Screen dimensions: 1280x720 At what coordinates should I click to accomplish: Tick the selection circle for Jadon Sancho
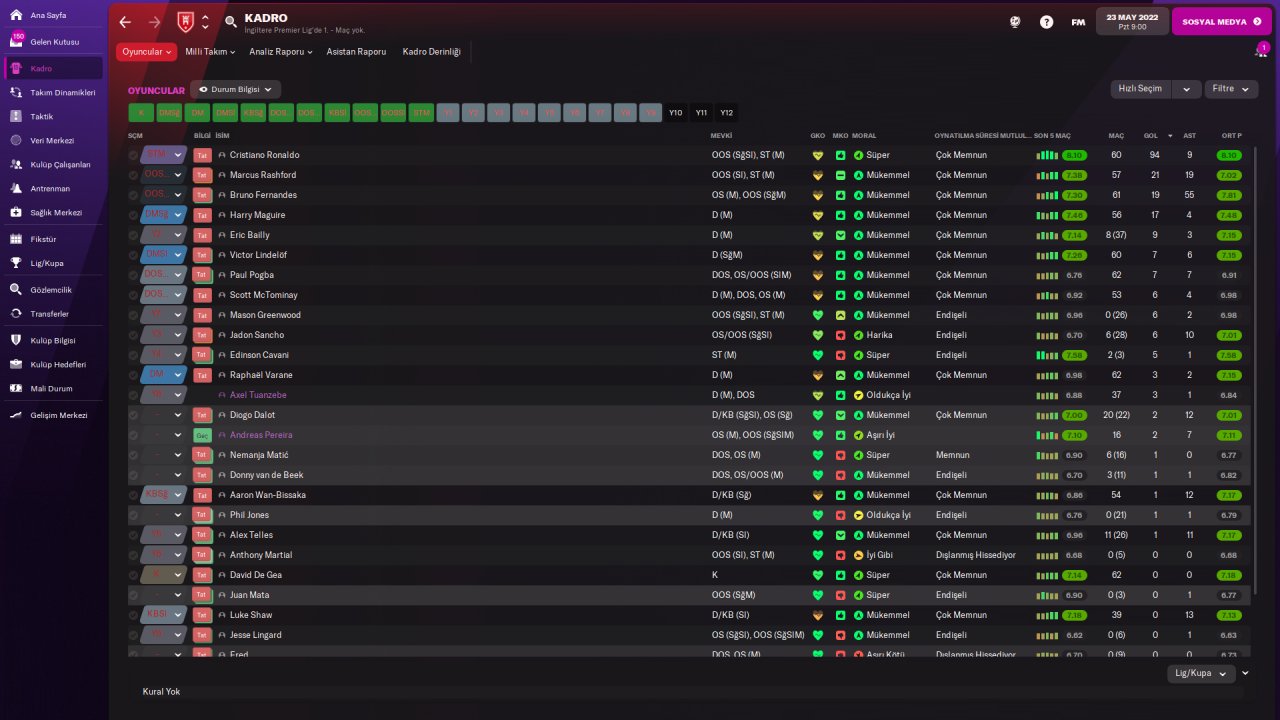pos(134,335)
